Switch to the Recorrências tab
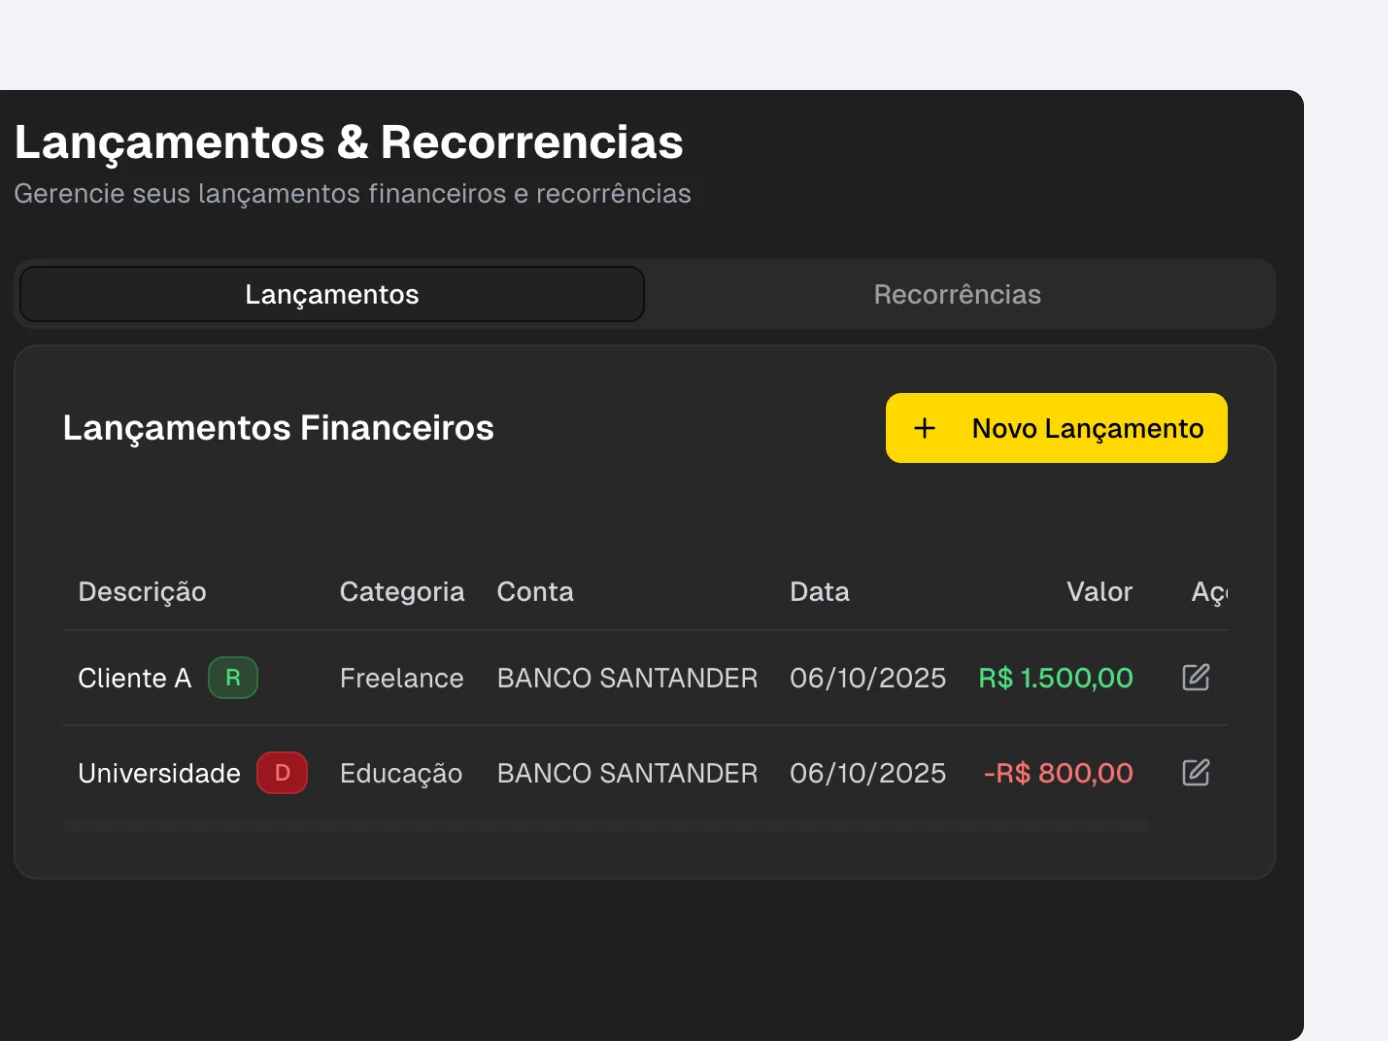1388x1041 pixels. (957, 293)
